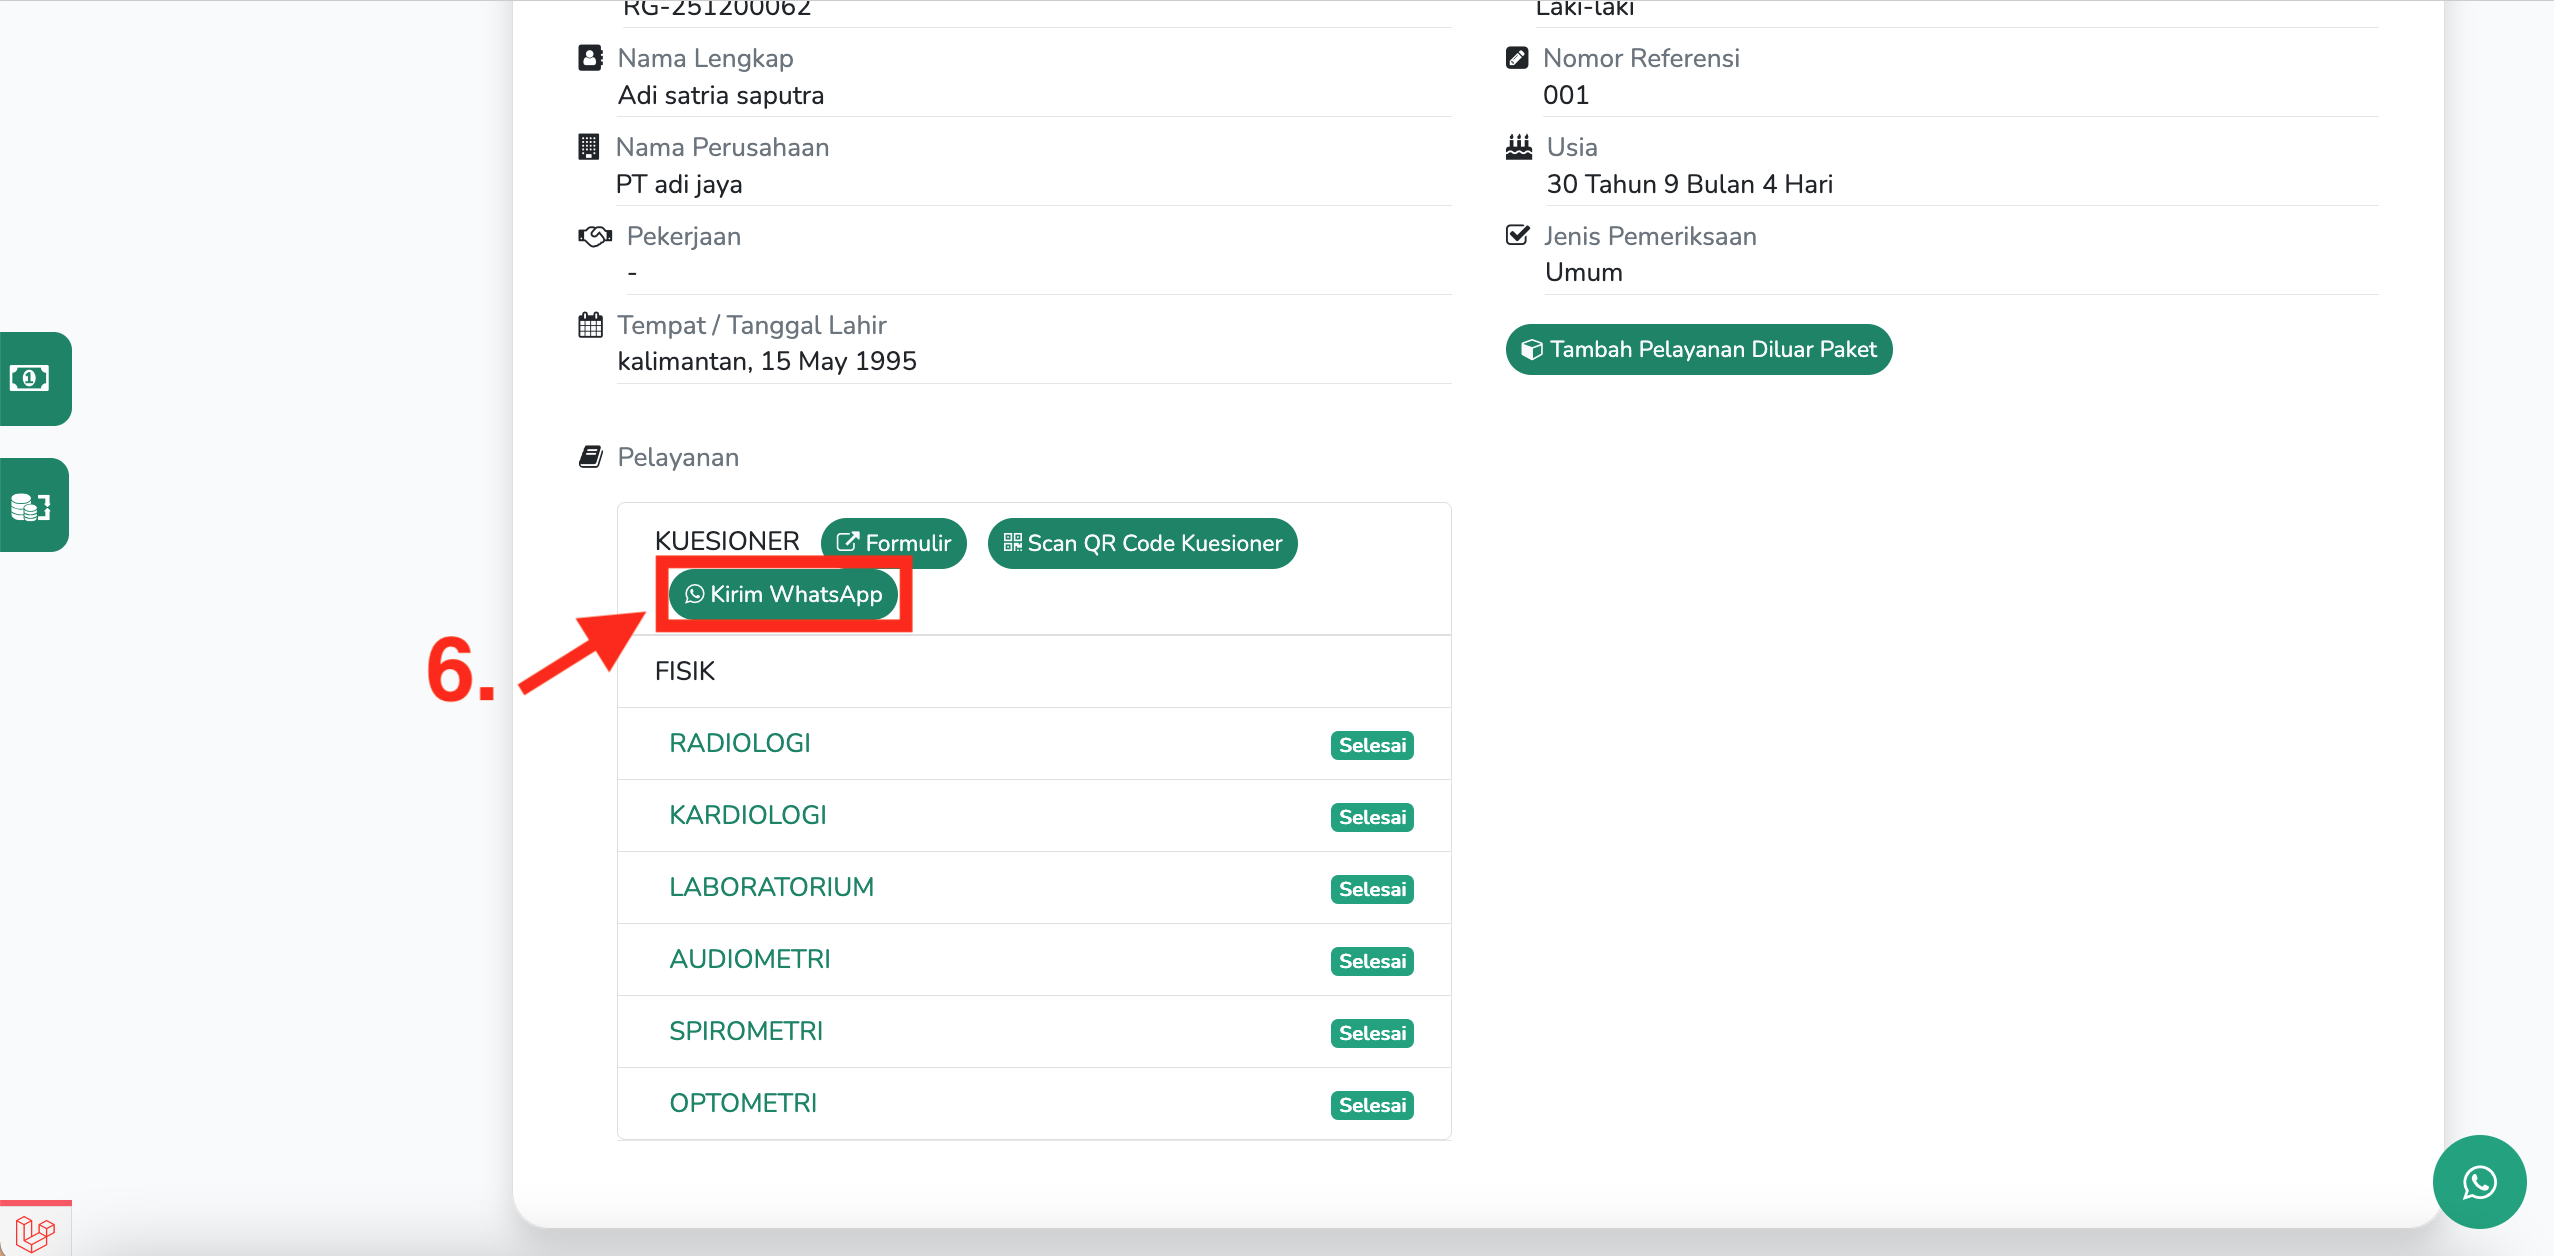Click the calendar icon beside Tempat / Tanggal Lahir

(x=590, y=325)
